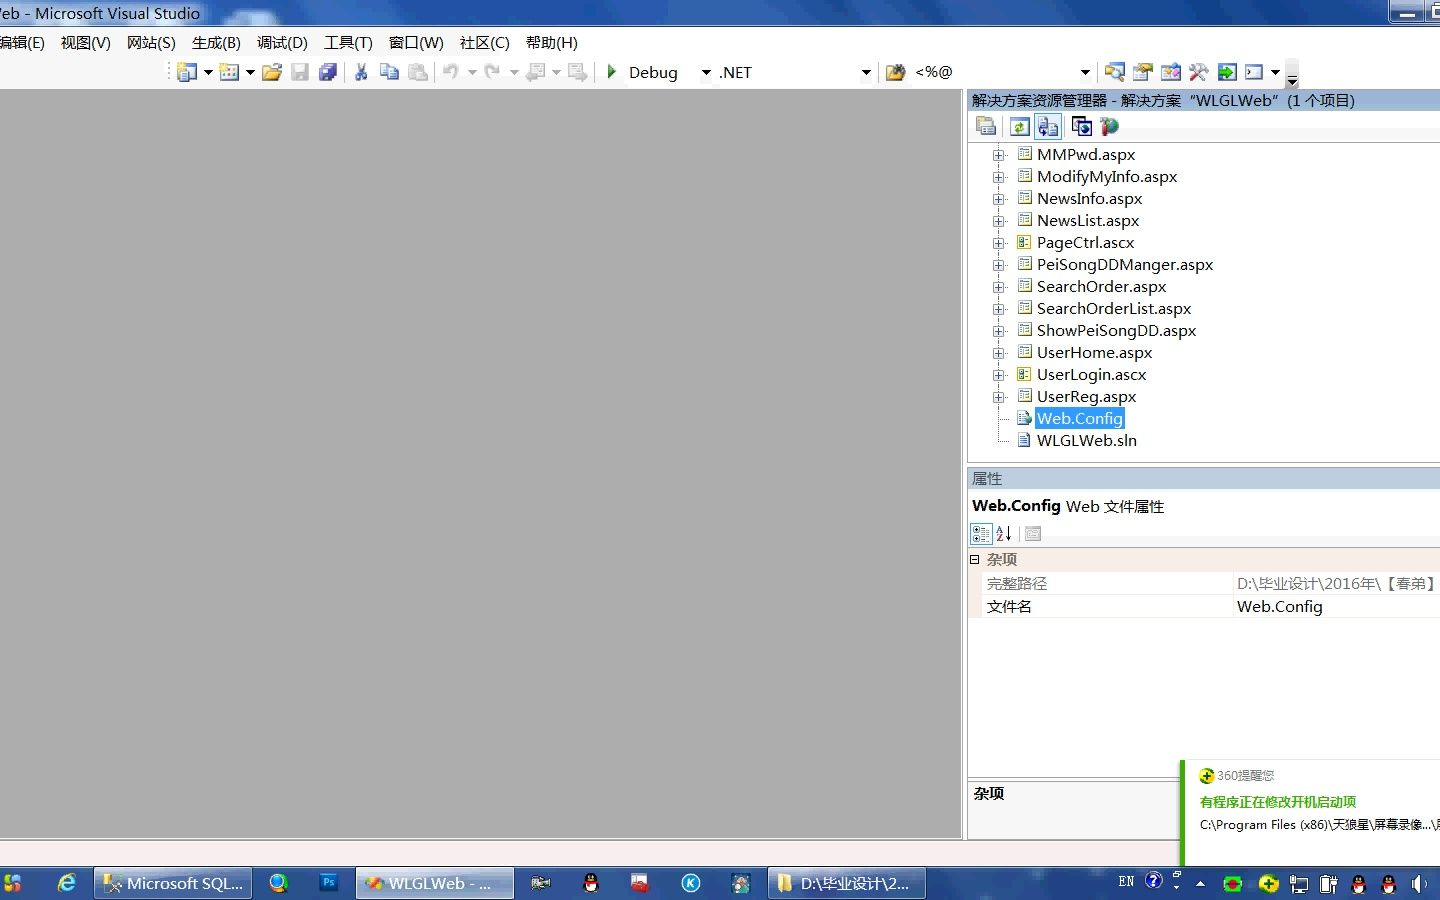Open the ASP.NET Configuration tool icon
1440x900 pixels.
1109,126
